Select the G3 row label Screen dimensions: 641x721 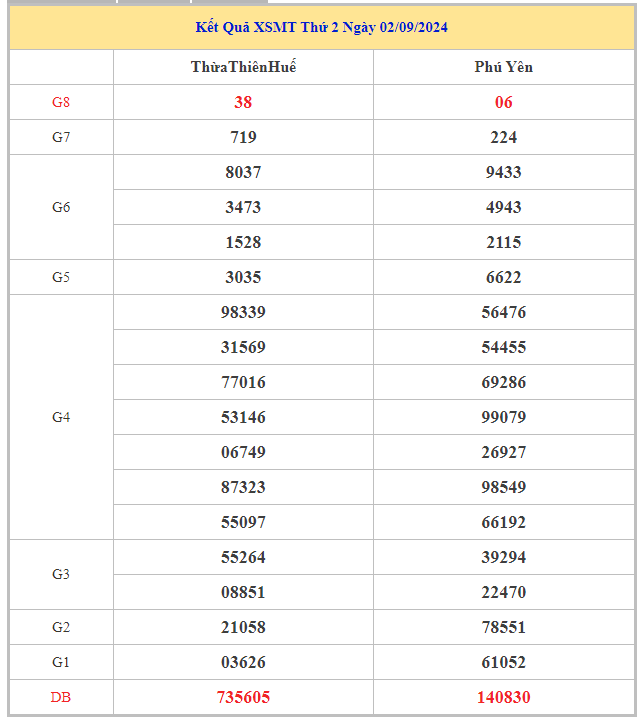[61, 574]
